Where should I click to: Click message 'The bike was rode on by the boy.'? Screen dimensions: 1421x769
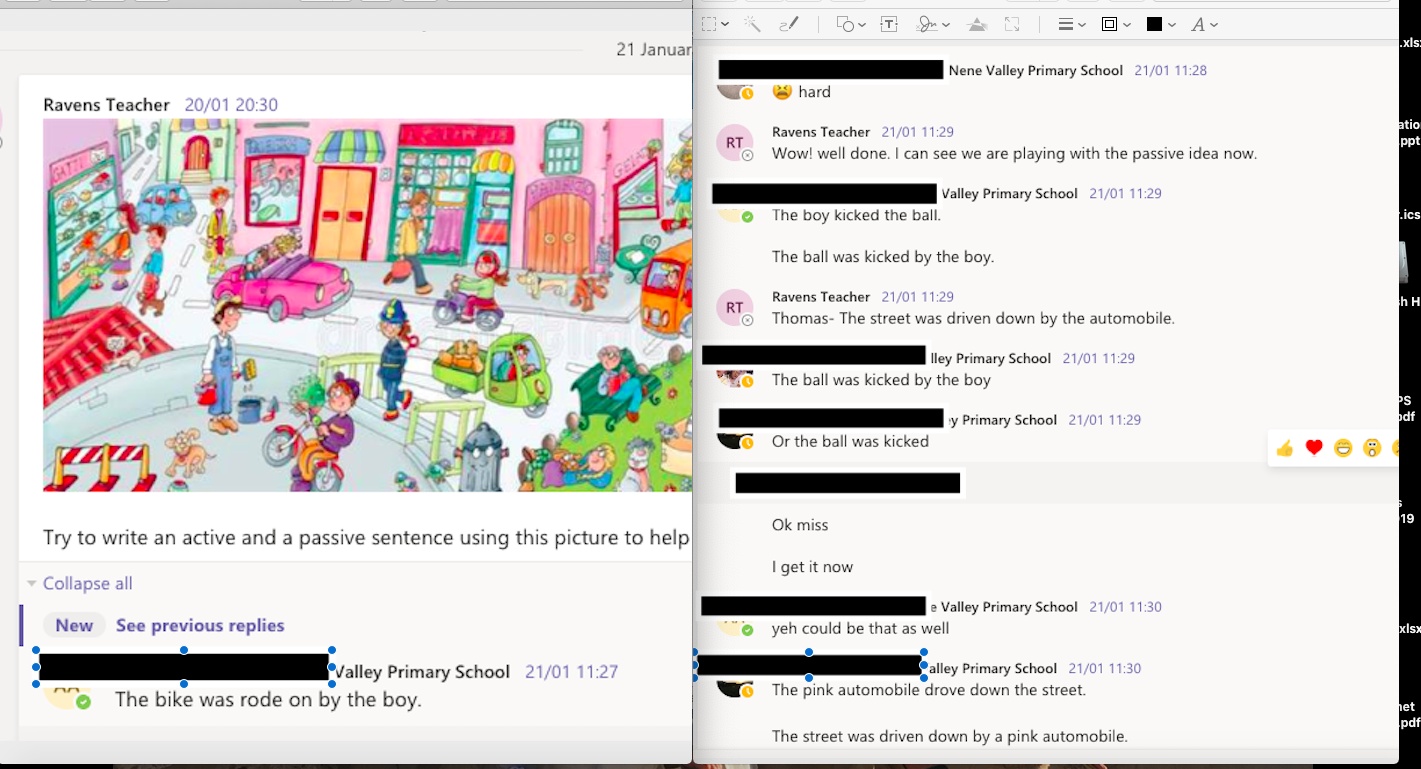pyautogui.click(x=268, y=700)
